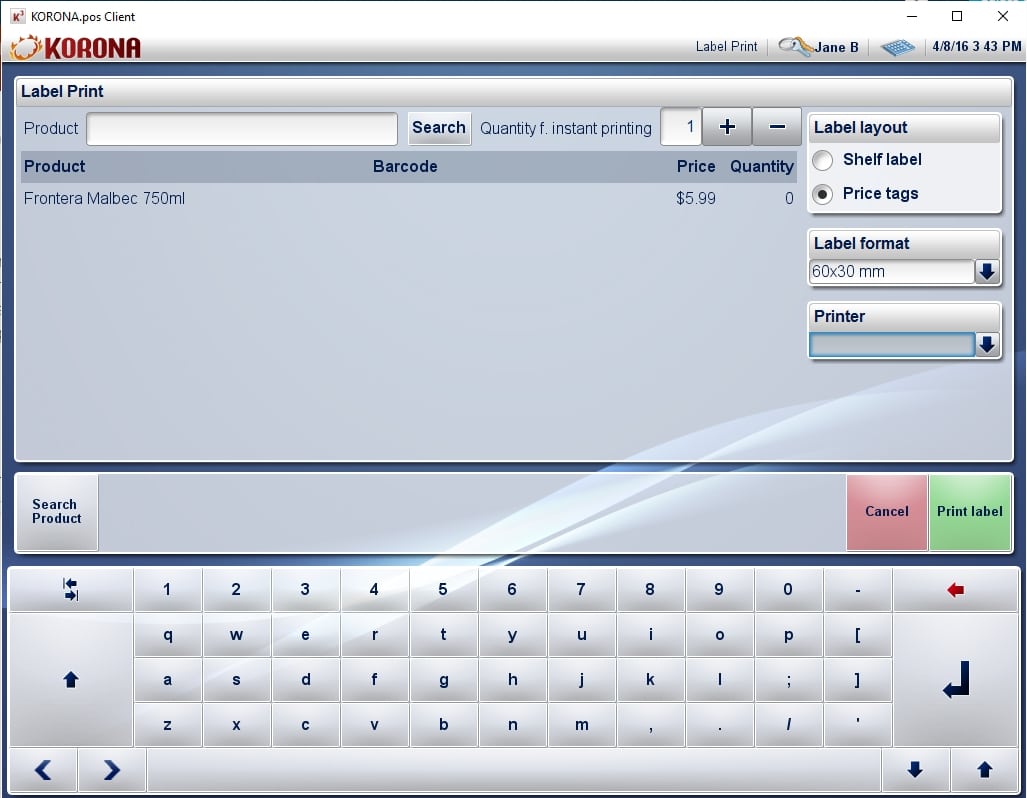Click the Label Print header link

pos(726,47)
